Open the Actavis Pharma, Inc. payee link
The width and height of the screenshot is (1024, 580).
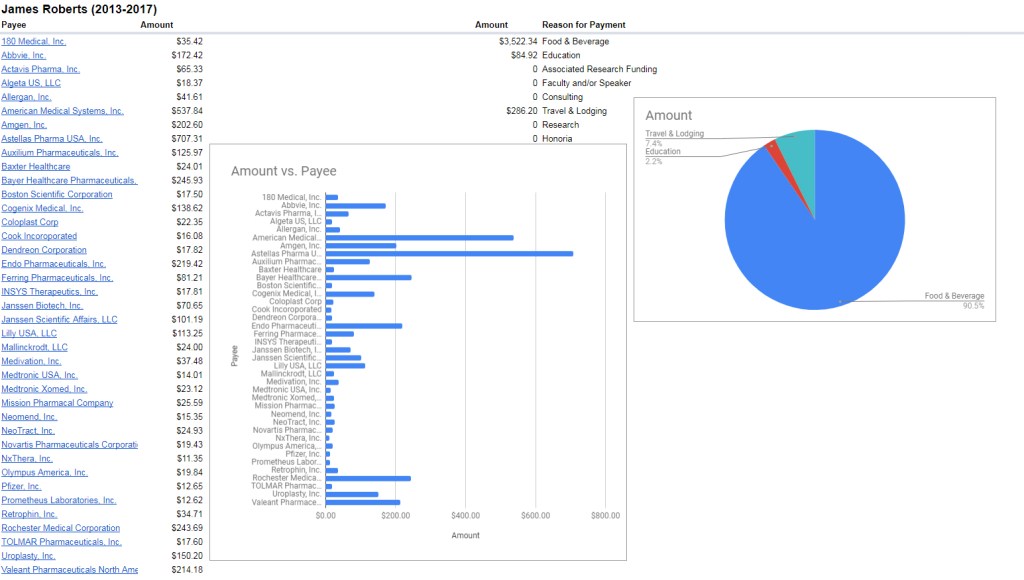coord(42,70)
